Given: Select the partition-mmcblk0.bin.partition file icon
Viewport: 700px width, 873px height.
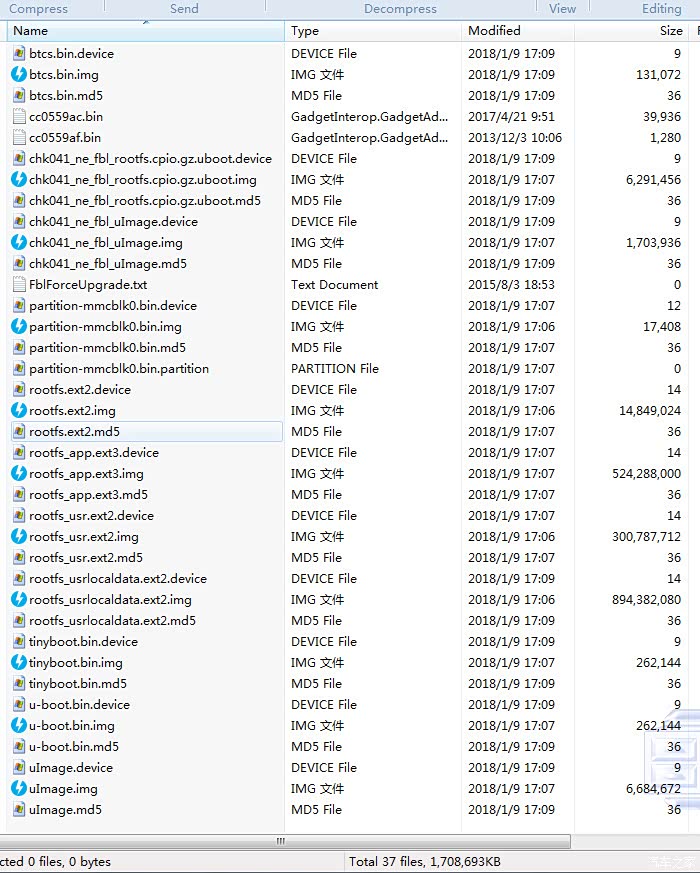Looking at the screenshot, I should (19, 368).
